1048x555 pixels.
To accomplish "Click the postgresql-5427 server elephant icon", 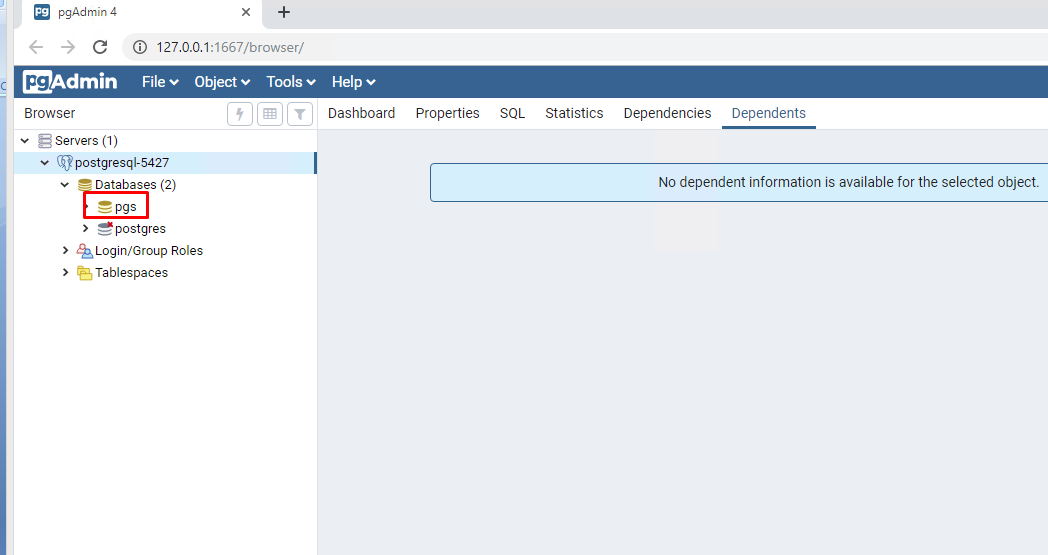I will tap(65, 163).
